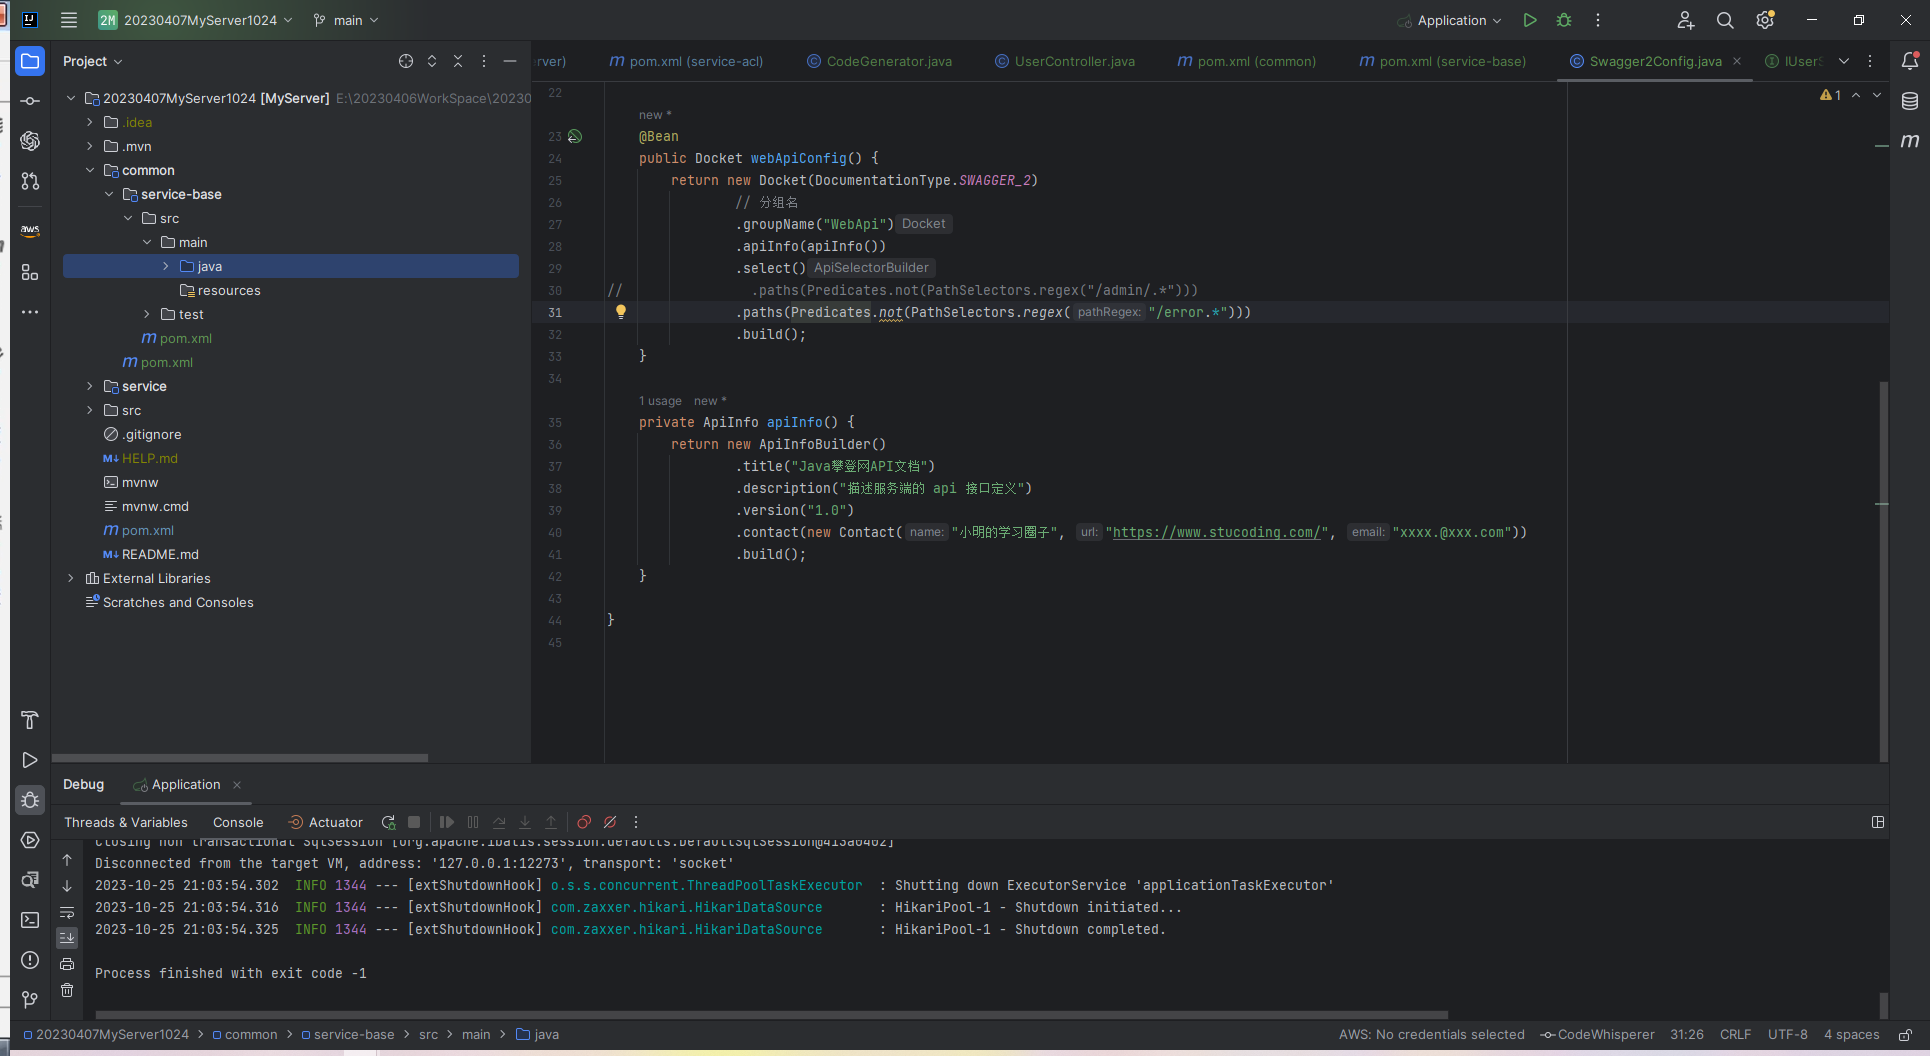Image resolution: width=1930 pixels, height=1056 pixels.
Task: Open the Database tool window
Action: pyautogui.click(x=1910, y=101)
